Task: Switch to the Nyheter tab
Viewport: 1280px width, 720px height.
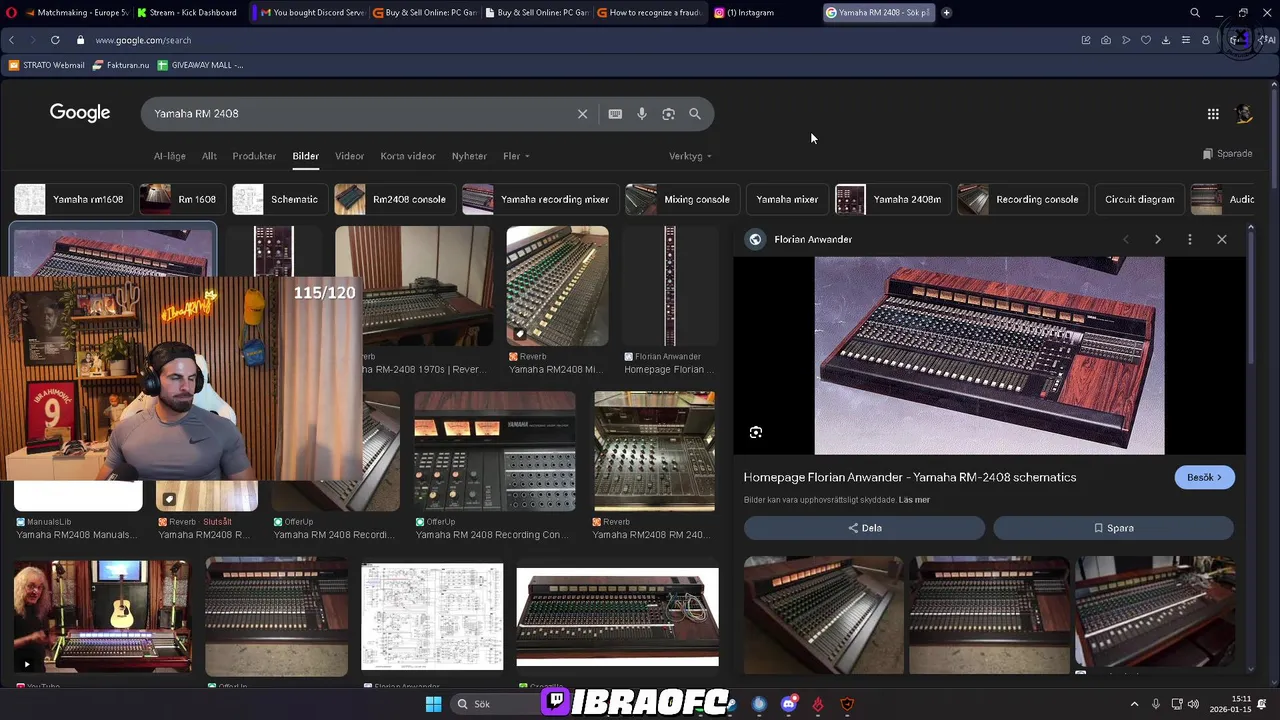Action: [x=469, y=156]
